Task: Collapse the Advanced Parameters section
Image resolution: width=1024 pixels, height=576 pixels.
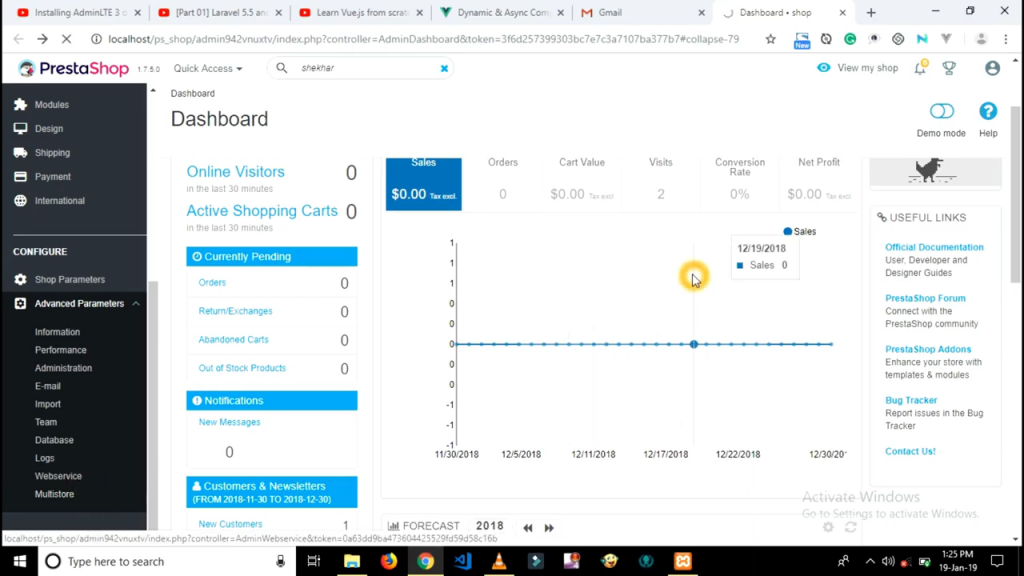Action: [x=136, y=304]
